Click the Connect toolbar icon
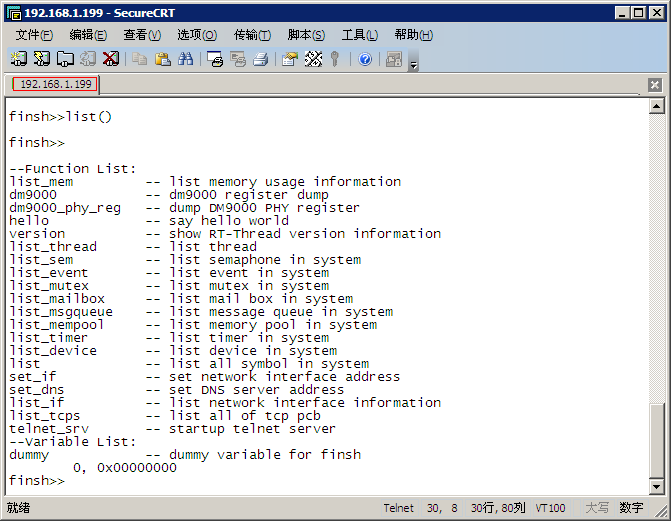Image resolution: width=671 pixels, height=521 pixels. [x=19, y=59]
